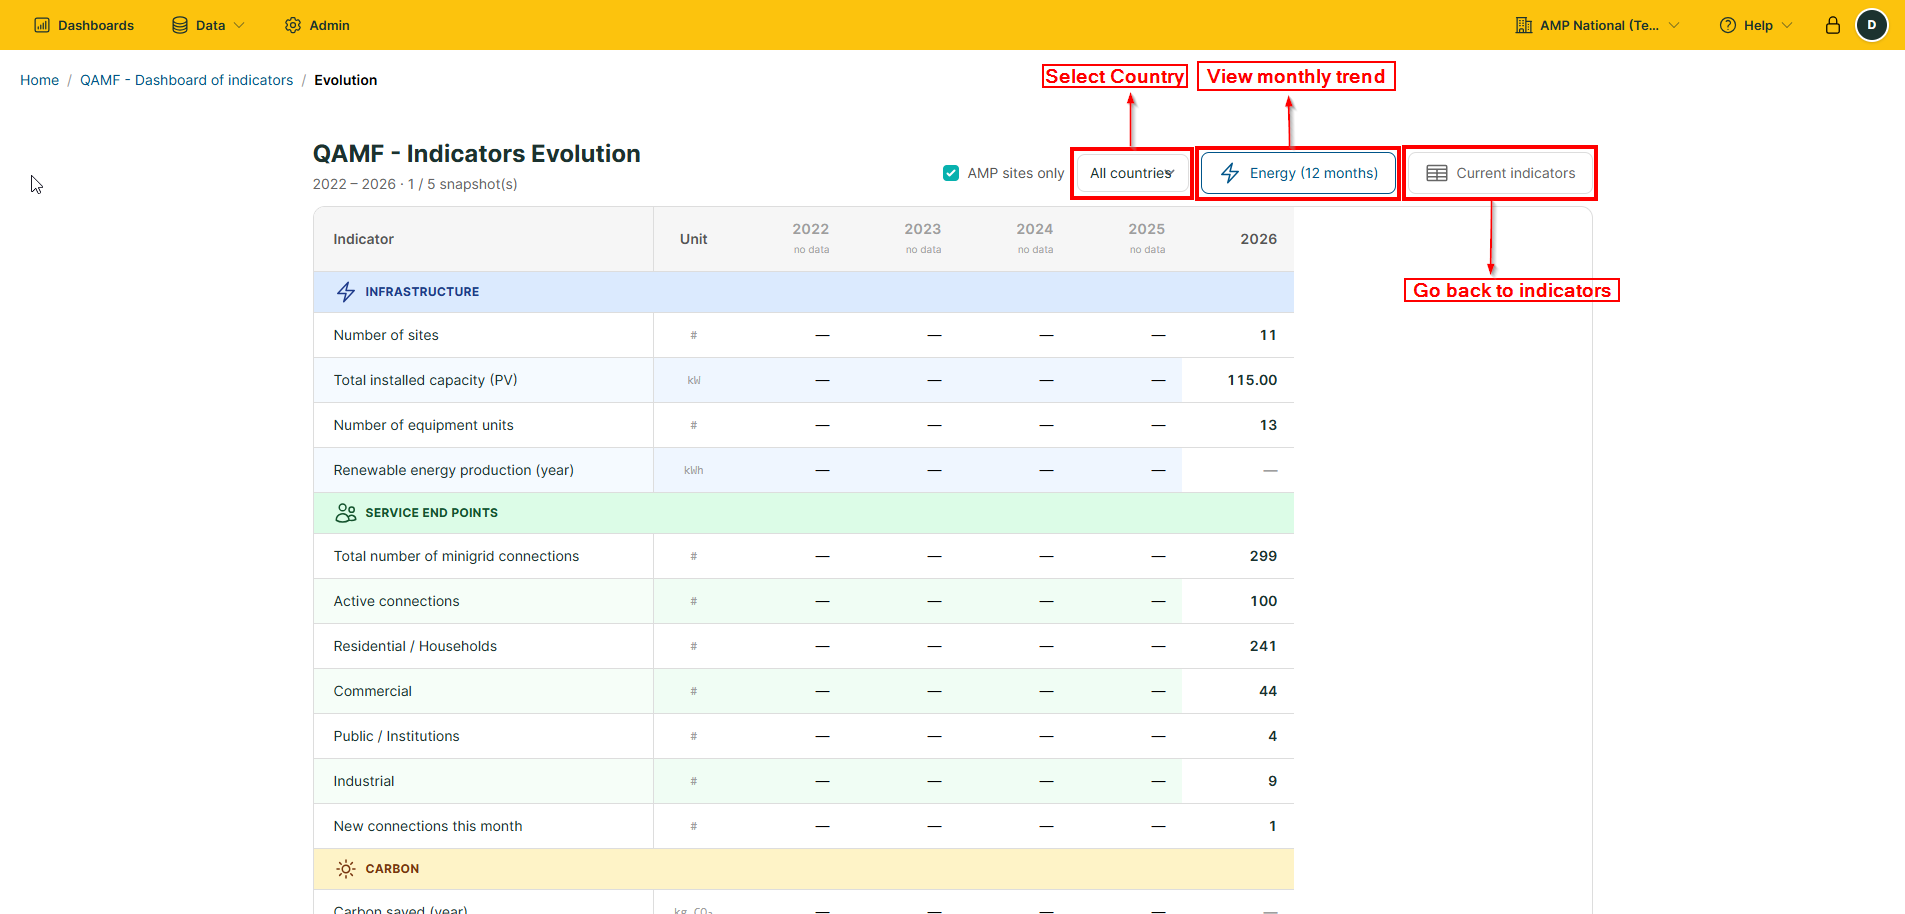Open the All countries dropdown

tap(1132, 173)
